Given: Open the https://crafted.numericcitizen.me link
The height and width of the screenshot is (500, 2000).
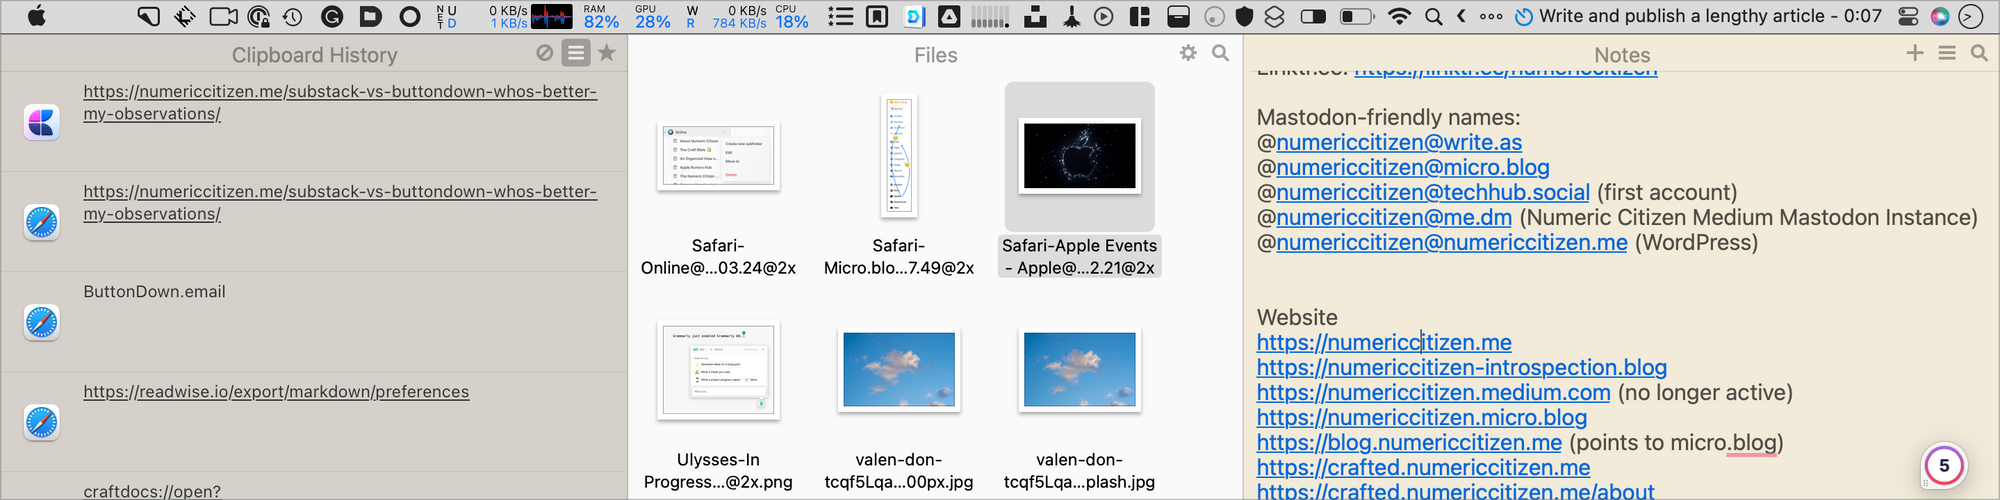Looking at the screenshot, I should 1424,468.
